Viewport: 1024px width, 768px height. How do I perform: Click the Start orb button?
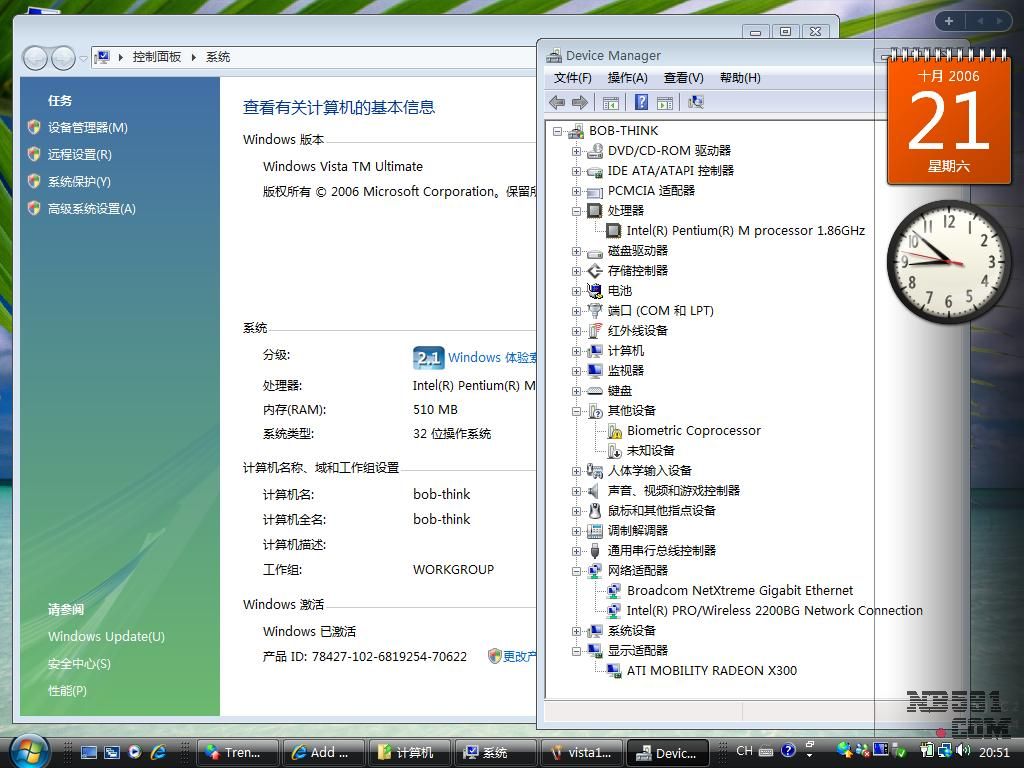(29, 750)
